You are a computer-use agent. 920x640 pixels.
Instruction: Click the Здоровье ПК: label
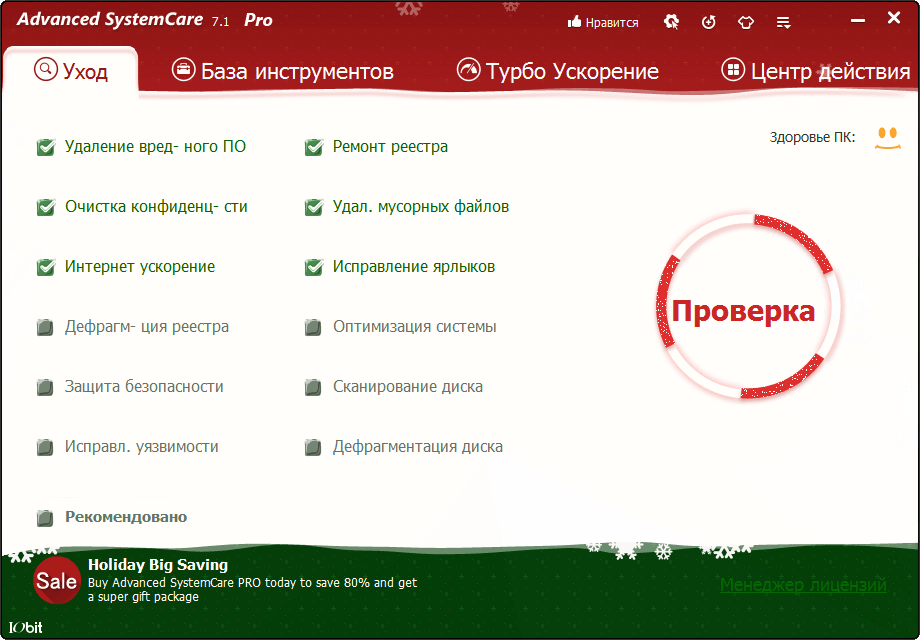[812, 137]
